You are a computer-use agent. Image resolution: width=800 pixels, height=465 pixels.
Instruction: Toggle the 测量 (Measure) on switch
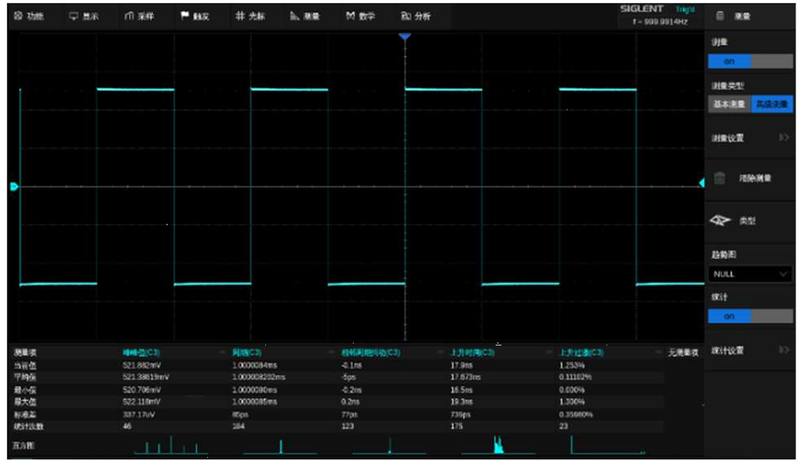(x=751, y=61)
